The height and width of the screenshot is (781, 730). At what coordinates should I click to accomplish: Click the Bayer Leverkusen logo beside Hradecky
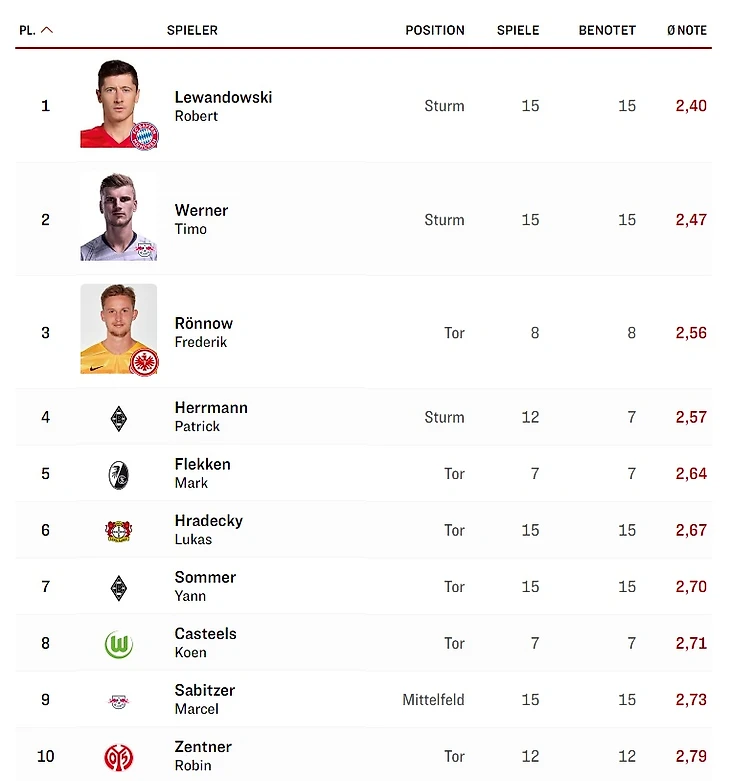point(119,531)
